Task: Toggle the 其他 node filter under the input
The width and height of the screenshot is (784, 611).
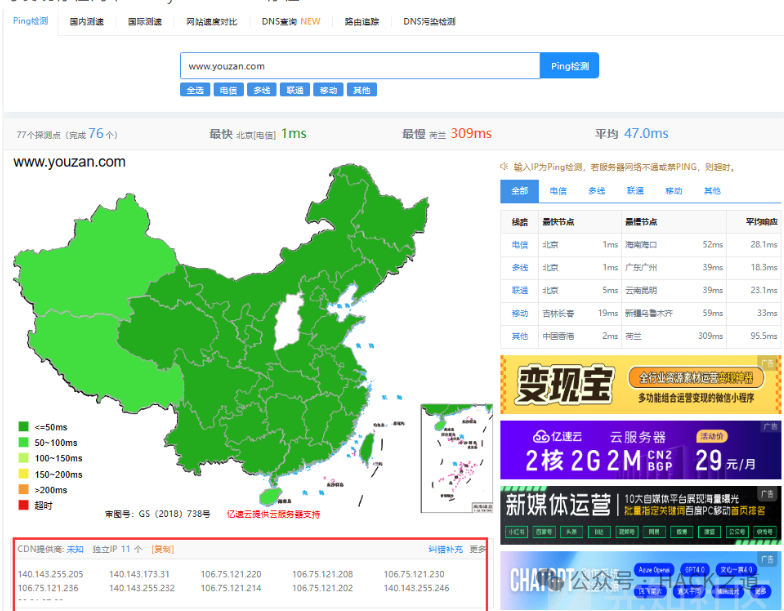Action: click(362, 90)
